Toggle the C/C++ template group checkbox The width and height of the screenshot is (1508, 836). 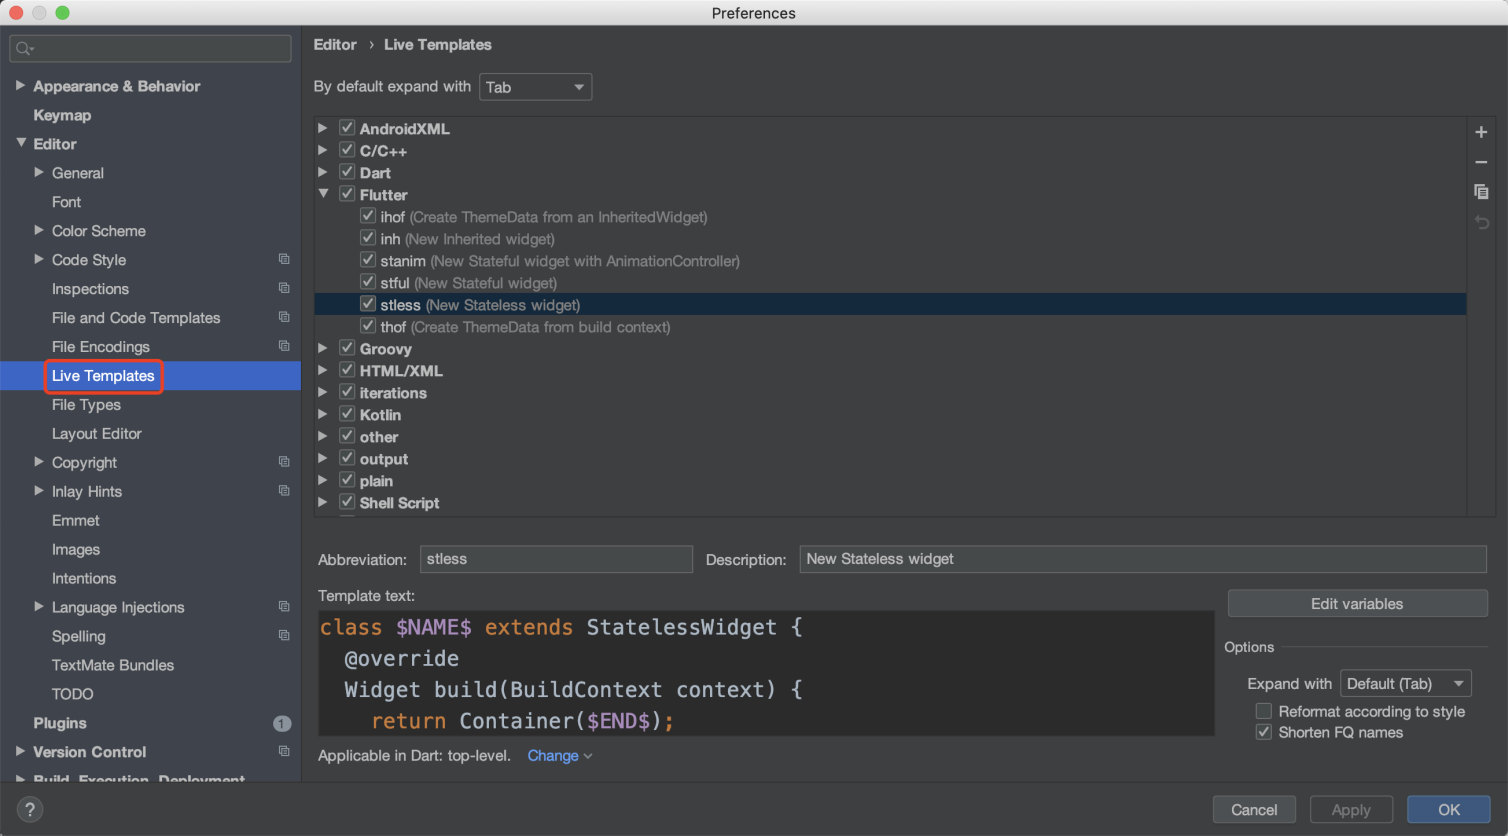[347, 150]
